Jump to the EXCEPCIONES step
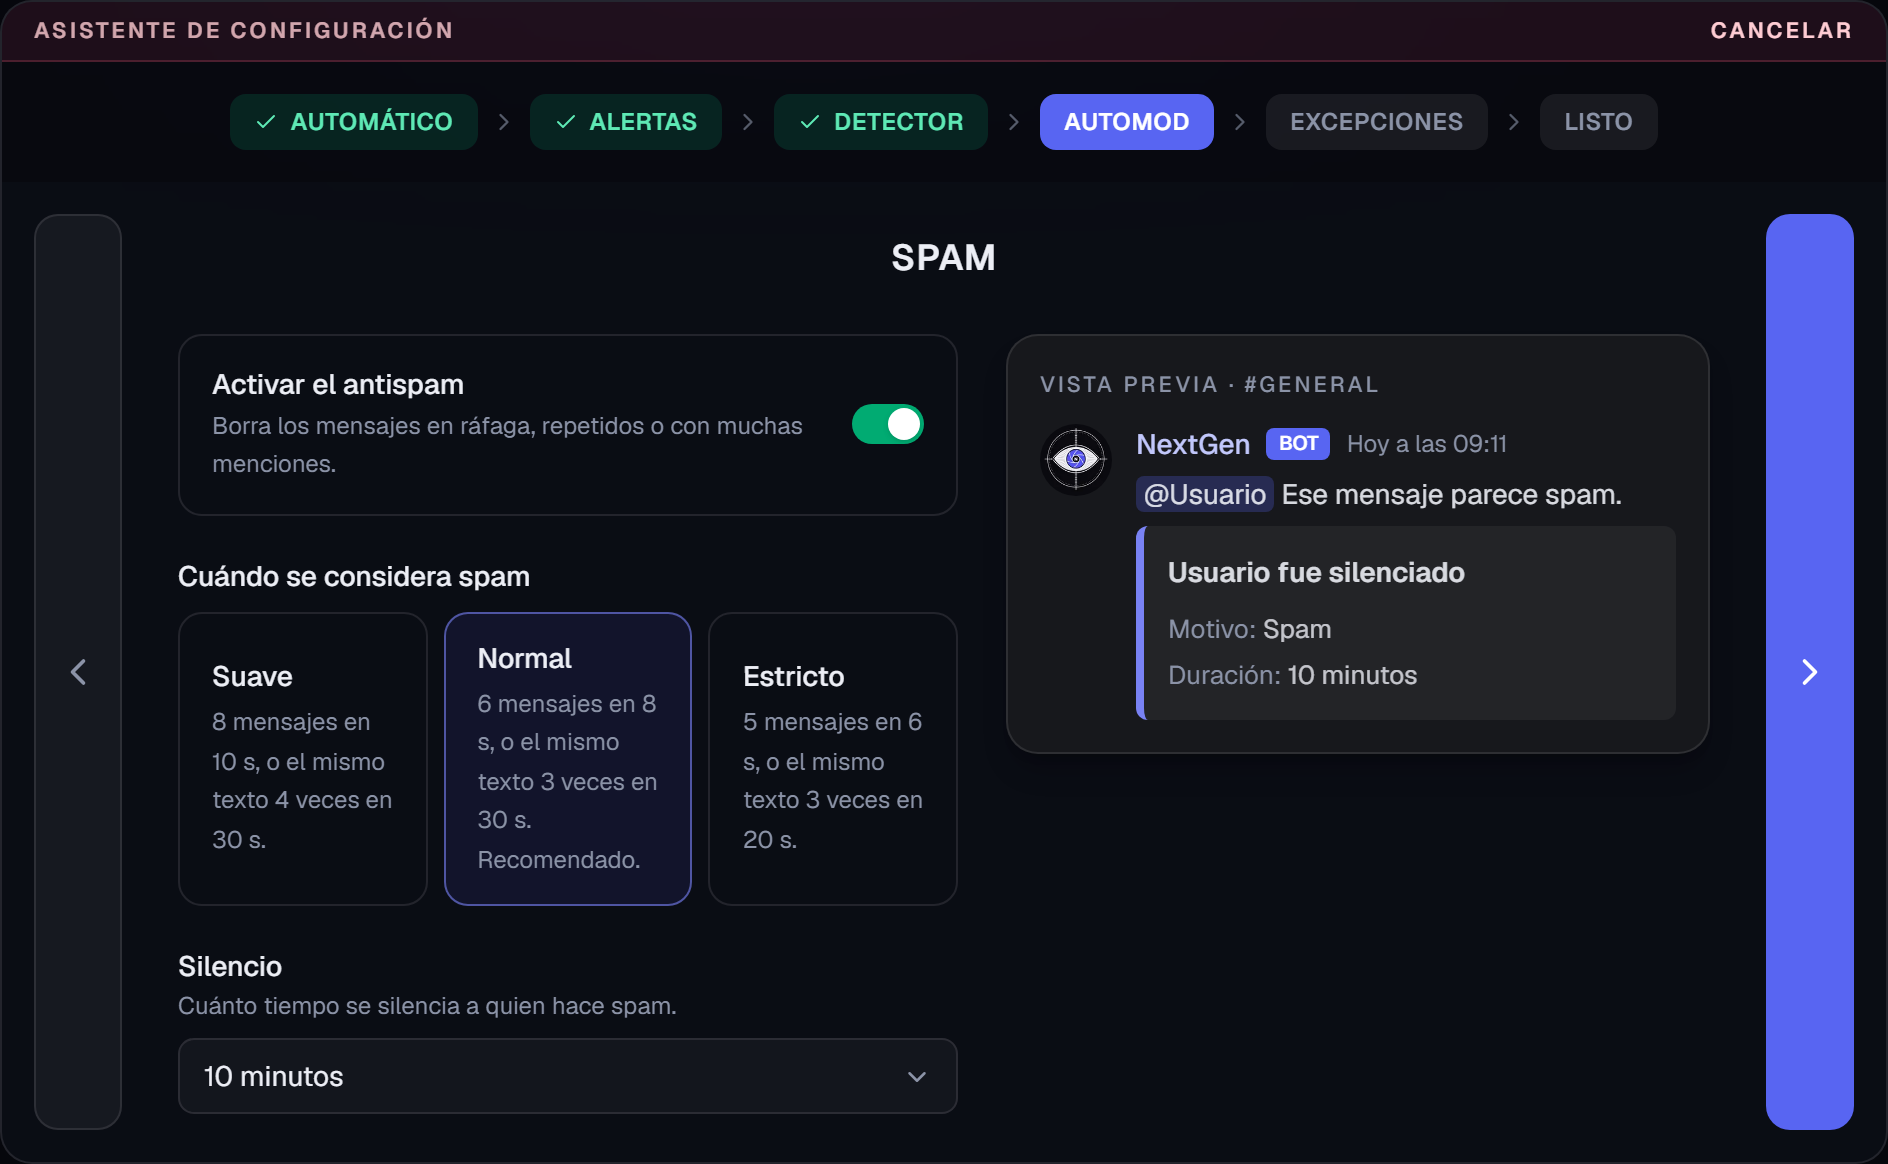 pos(1377,122)
